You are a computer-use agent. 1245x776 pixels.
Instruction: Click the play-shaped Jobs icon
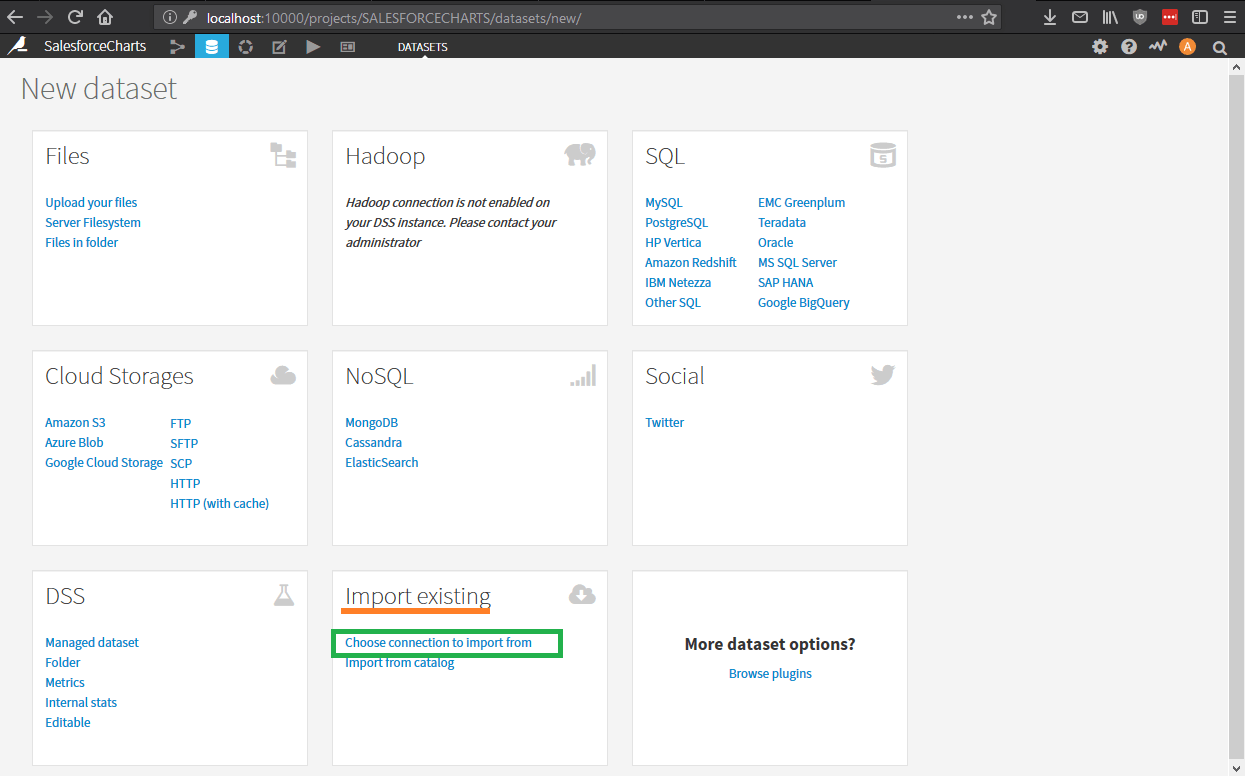312,46
